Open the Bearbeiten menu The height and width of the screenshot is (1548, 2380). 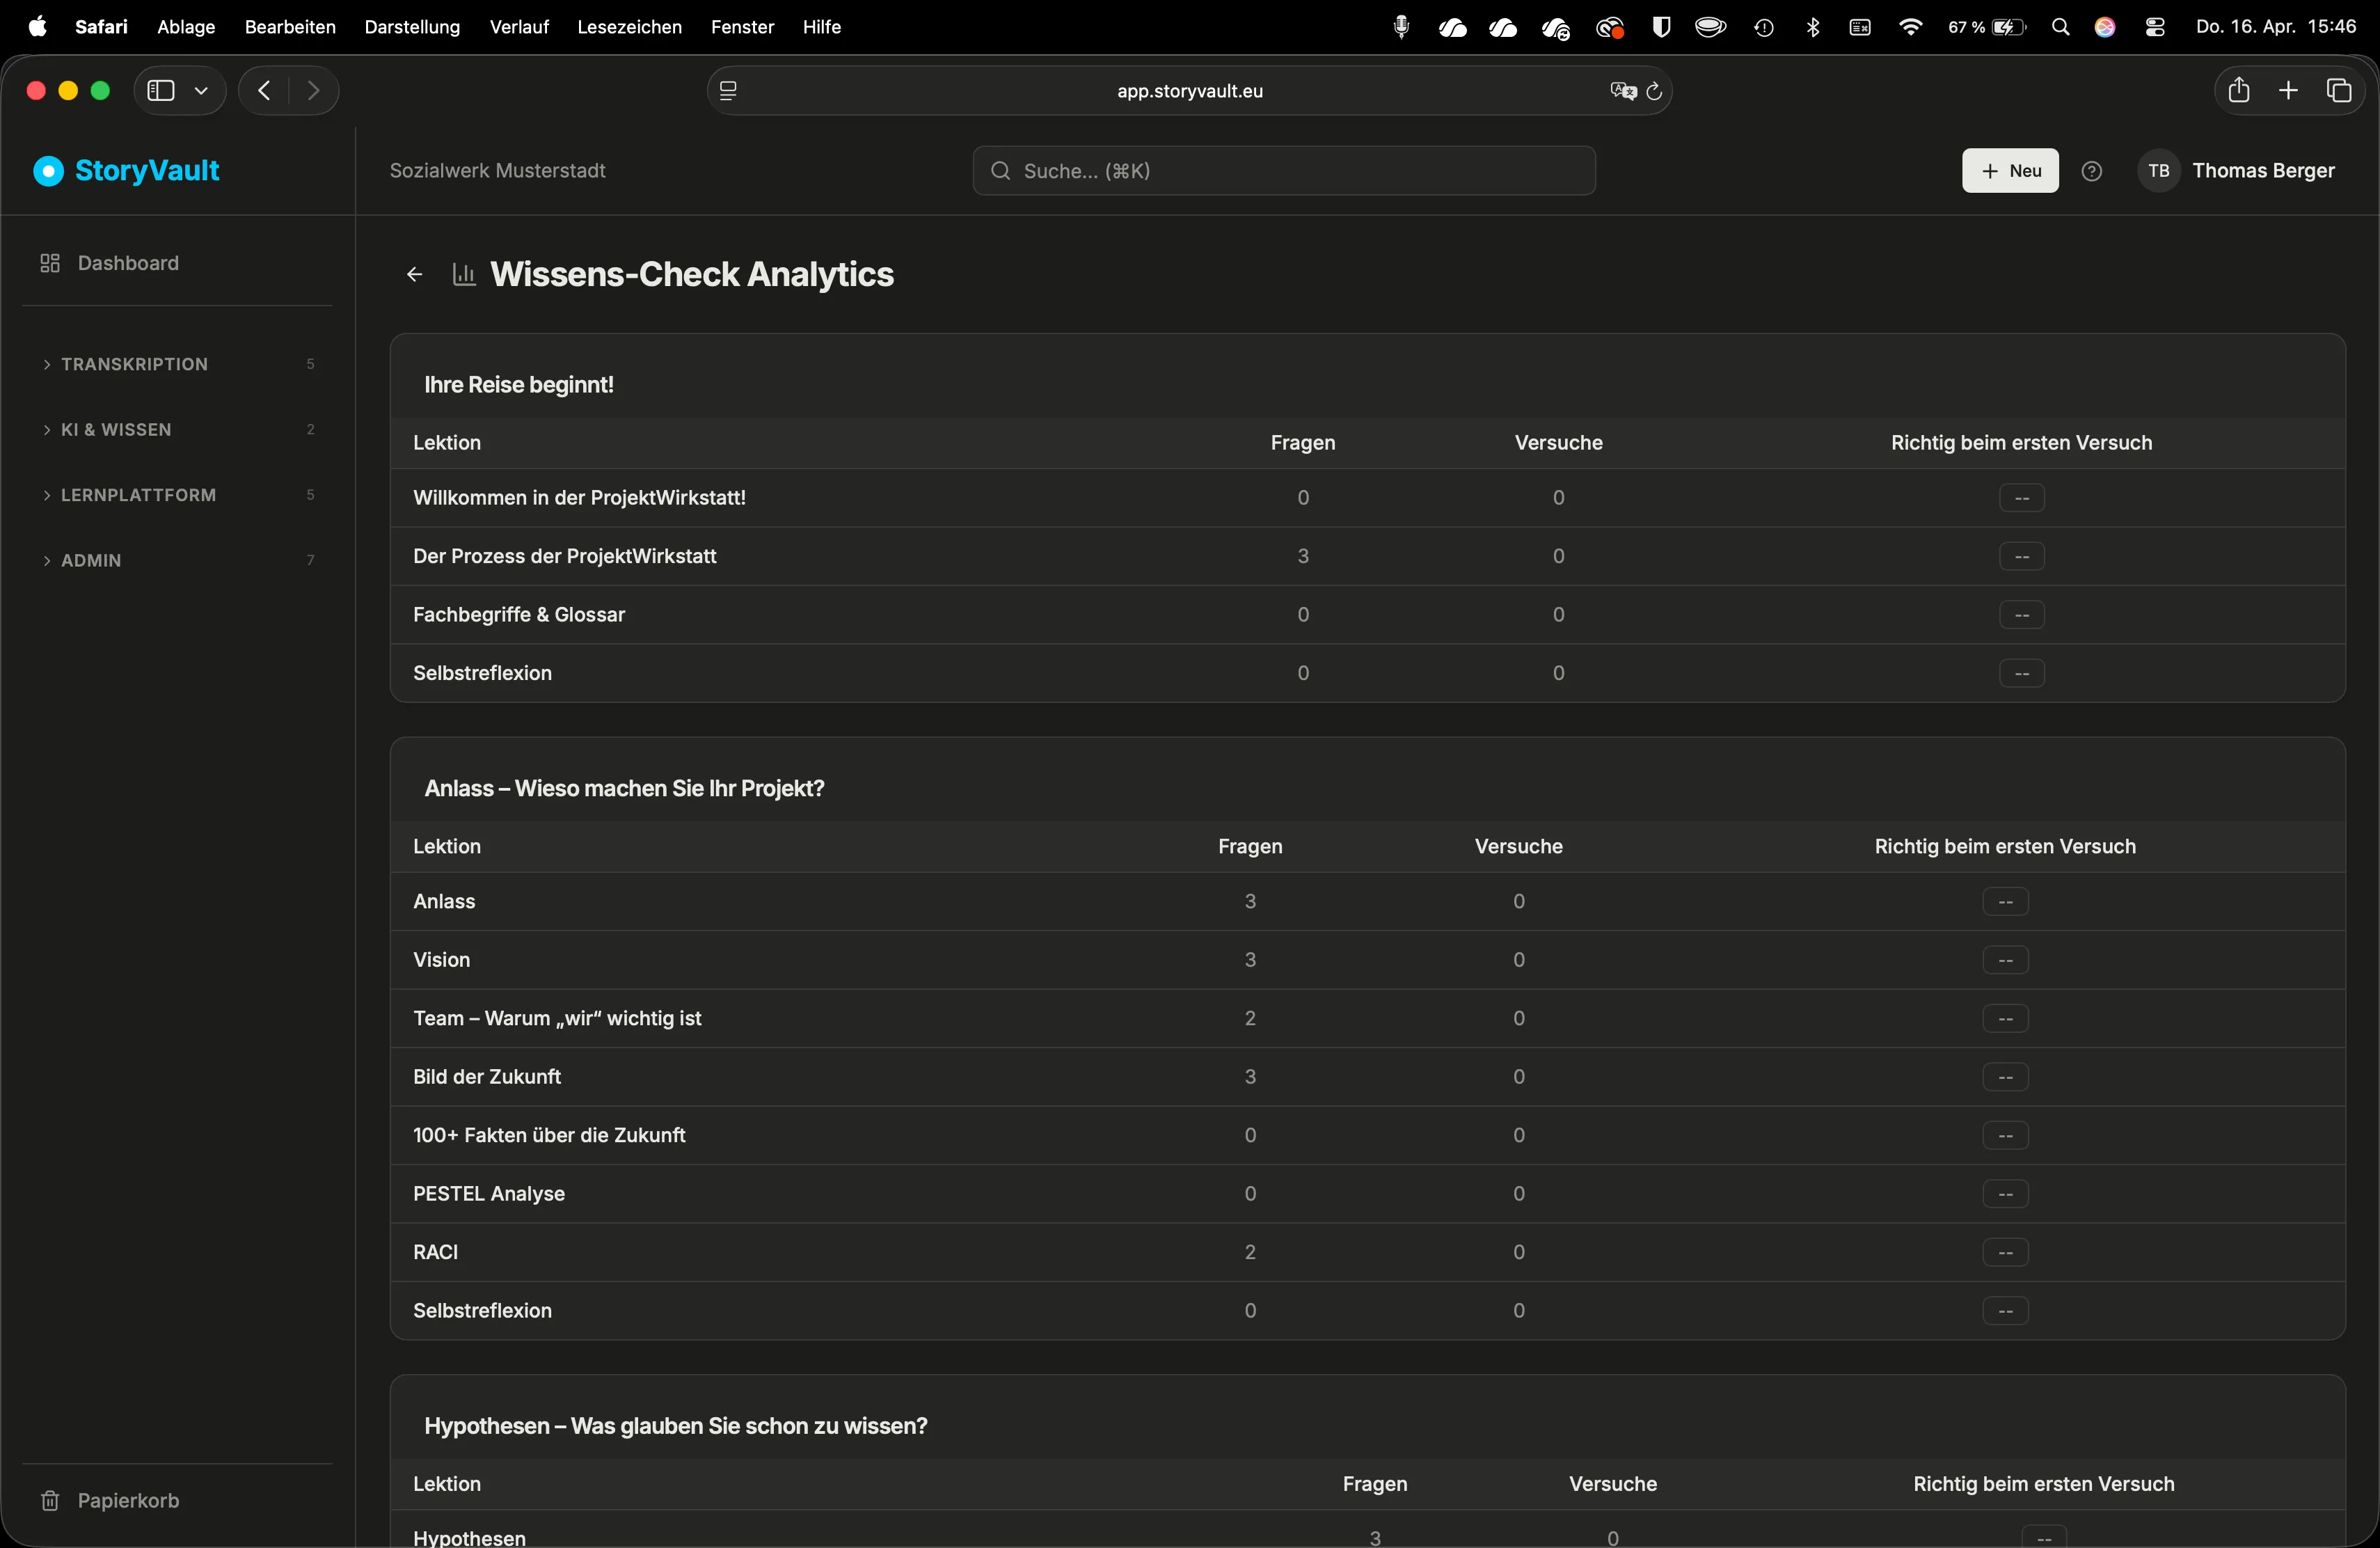coord(290,27)
